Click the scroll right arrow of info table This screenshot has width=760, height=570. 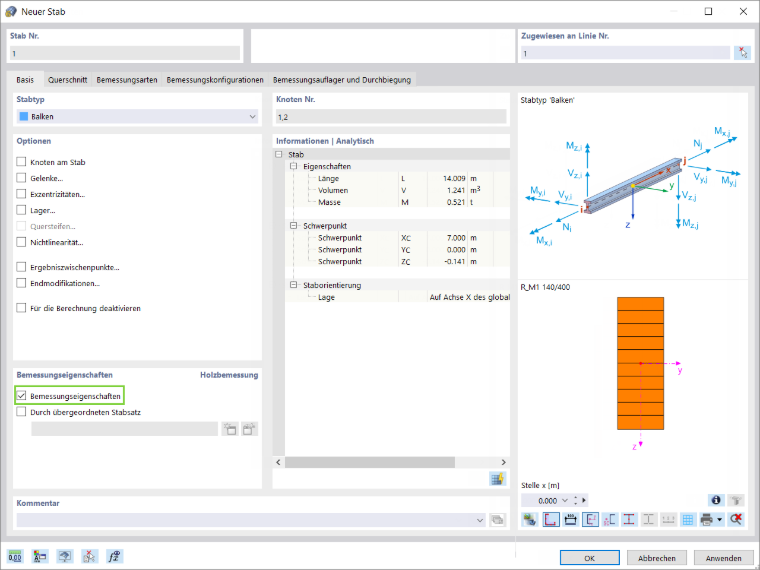tap(503, 462)
